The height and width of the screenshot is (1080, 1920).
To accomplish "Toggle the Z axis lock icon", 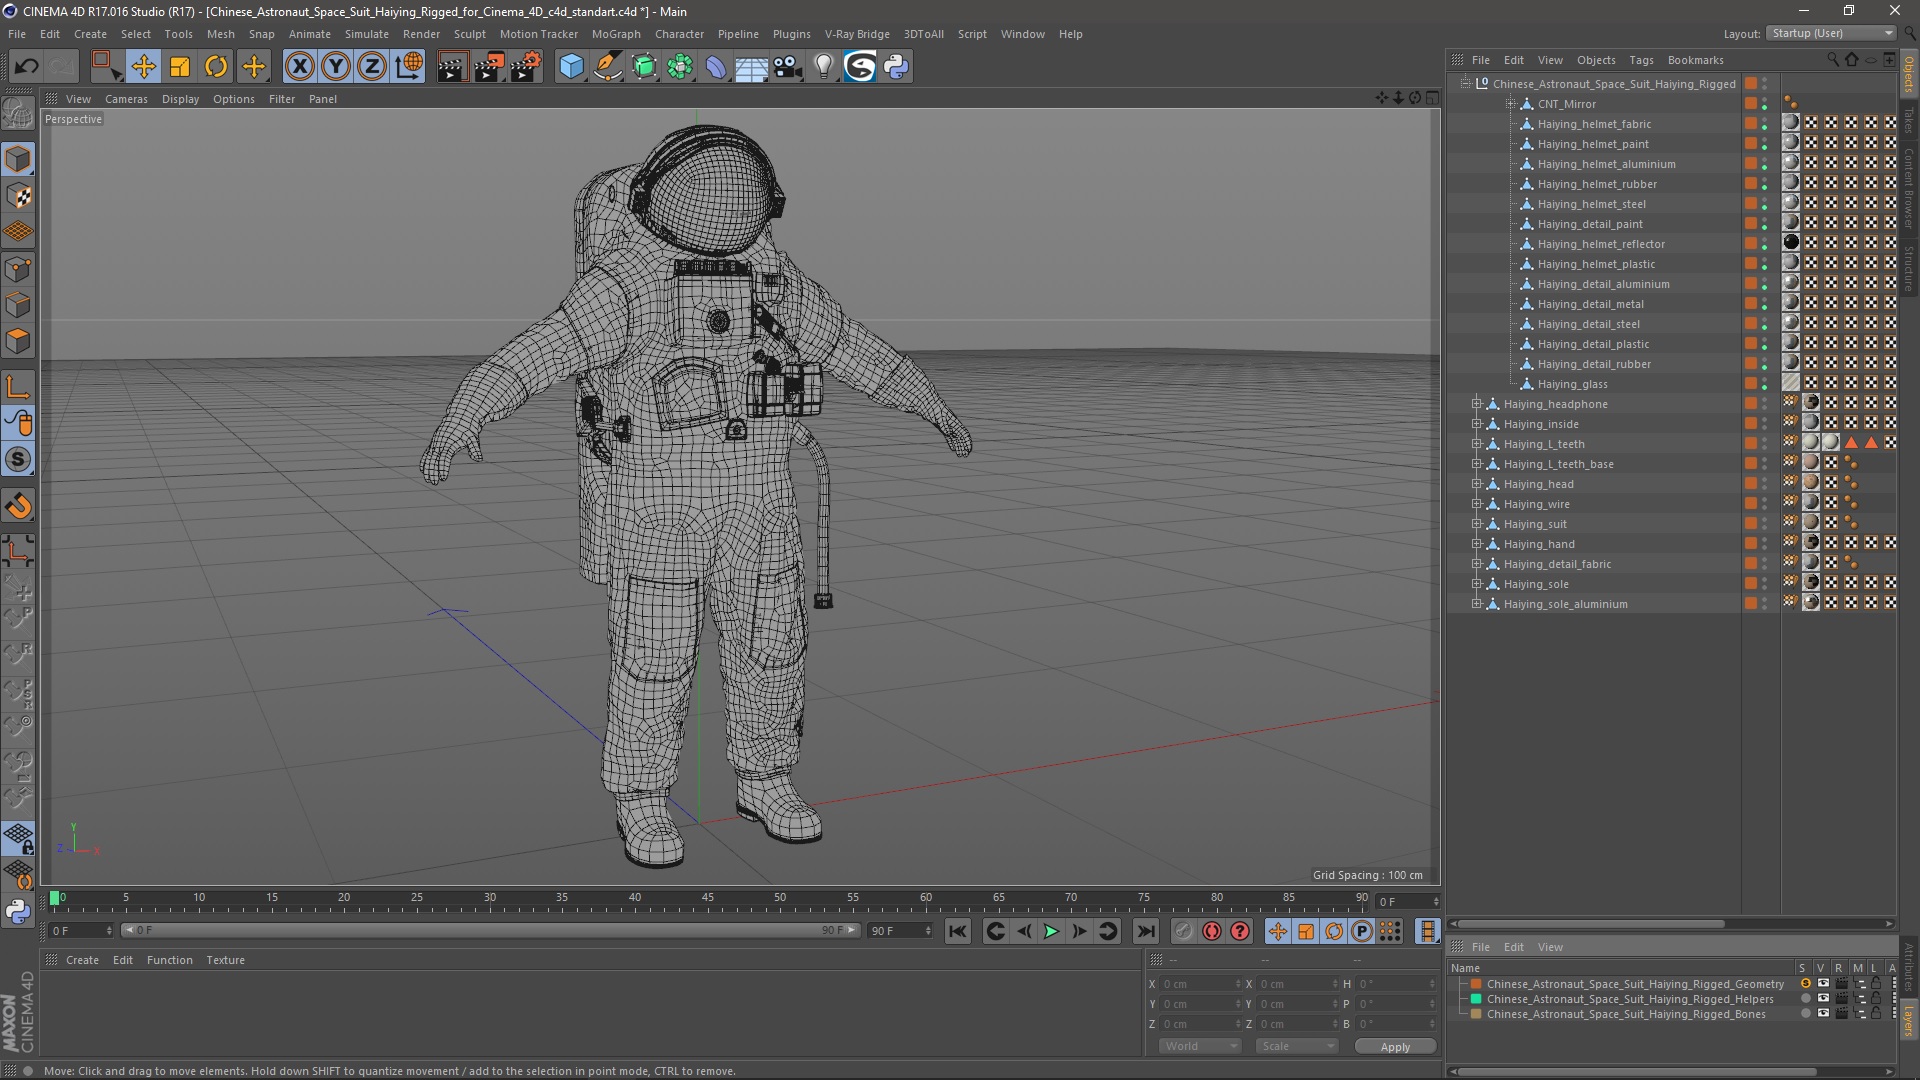I will [371, 67].
